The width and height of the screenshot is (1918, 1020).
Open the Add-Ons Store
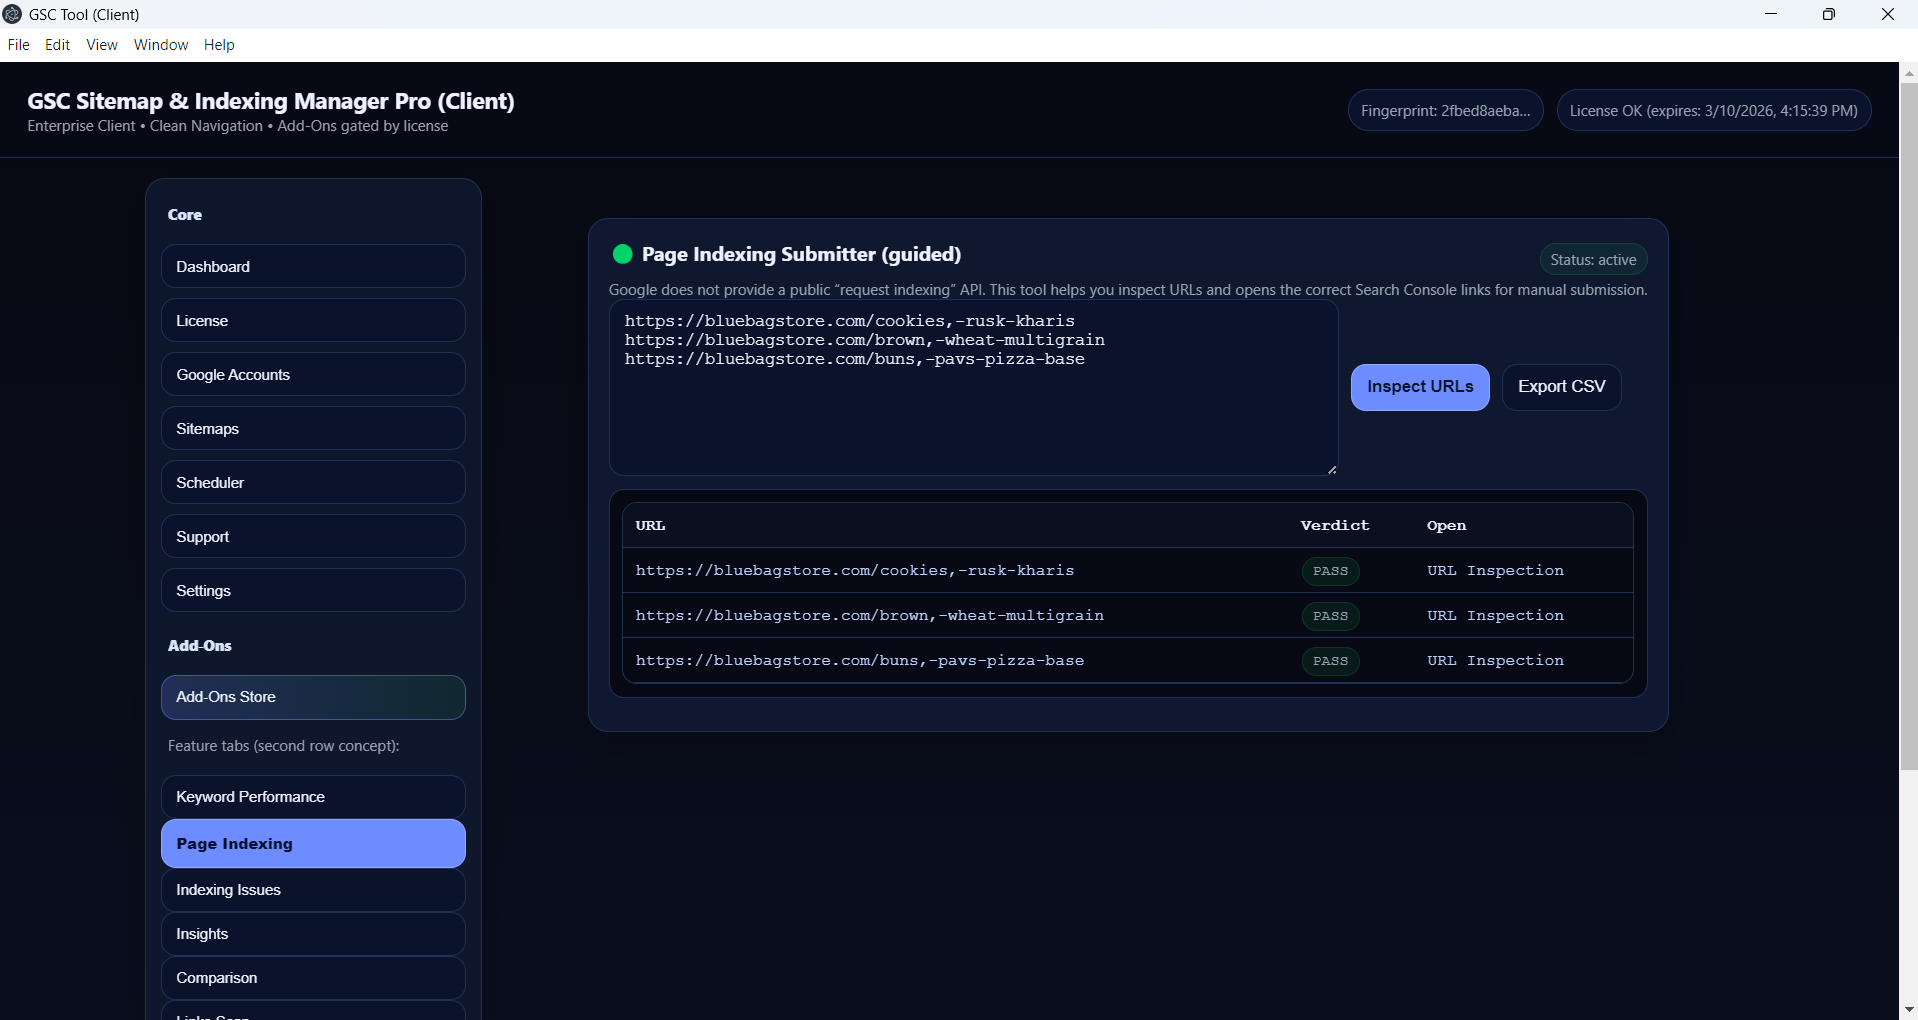click(313, 697)
